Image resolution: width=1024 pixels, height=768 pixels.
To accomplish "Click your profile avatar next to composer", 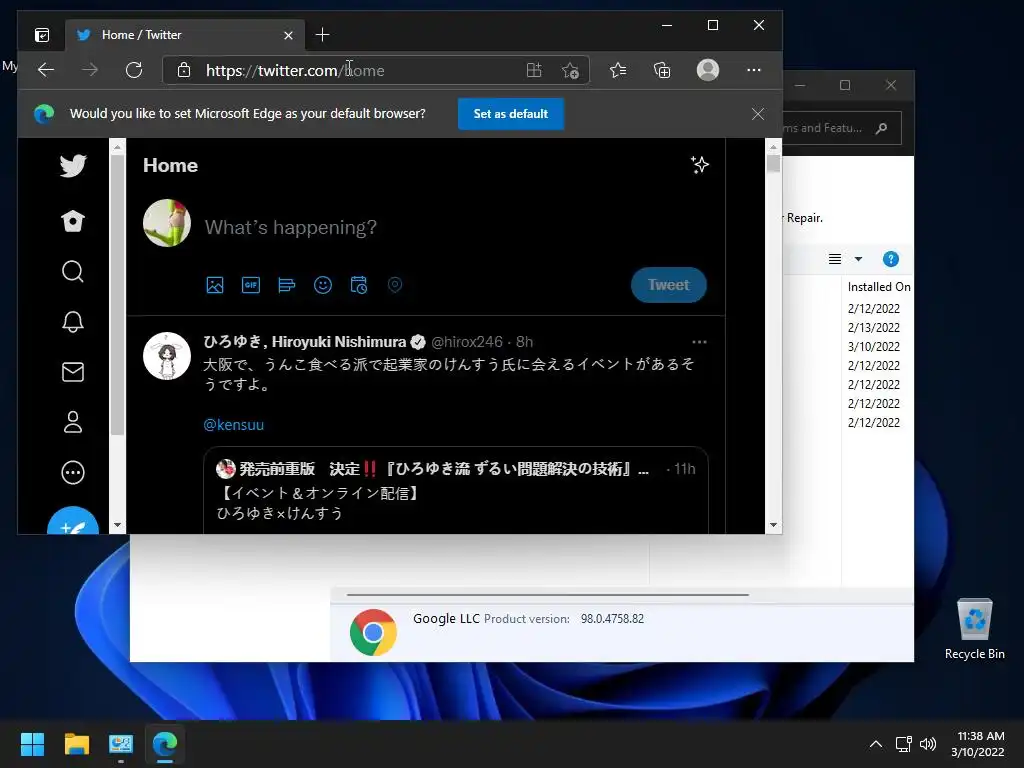I will click(167, 223).
